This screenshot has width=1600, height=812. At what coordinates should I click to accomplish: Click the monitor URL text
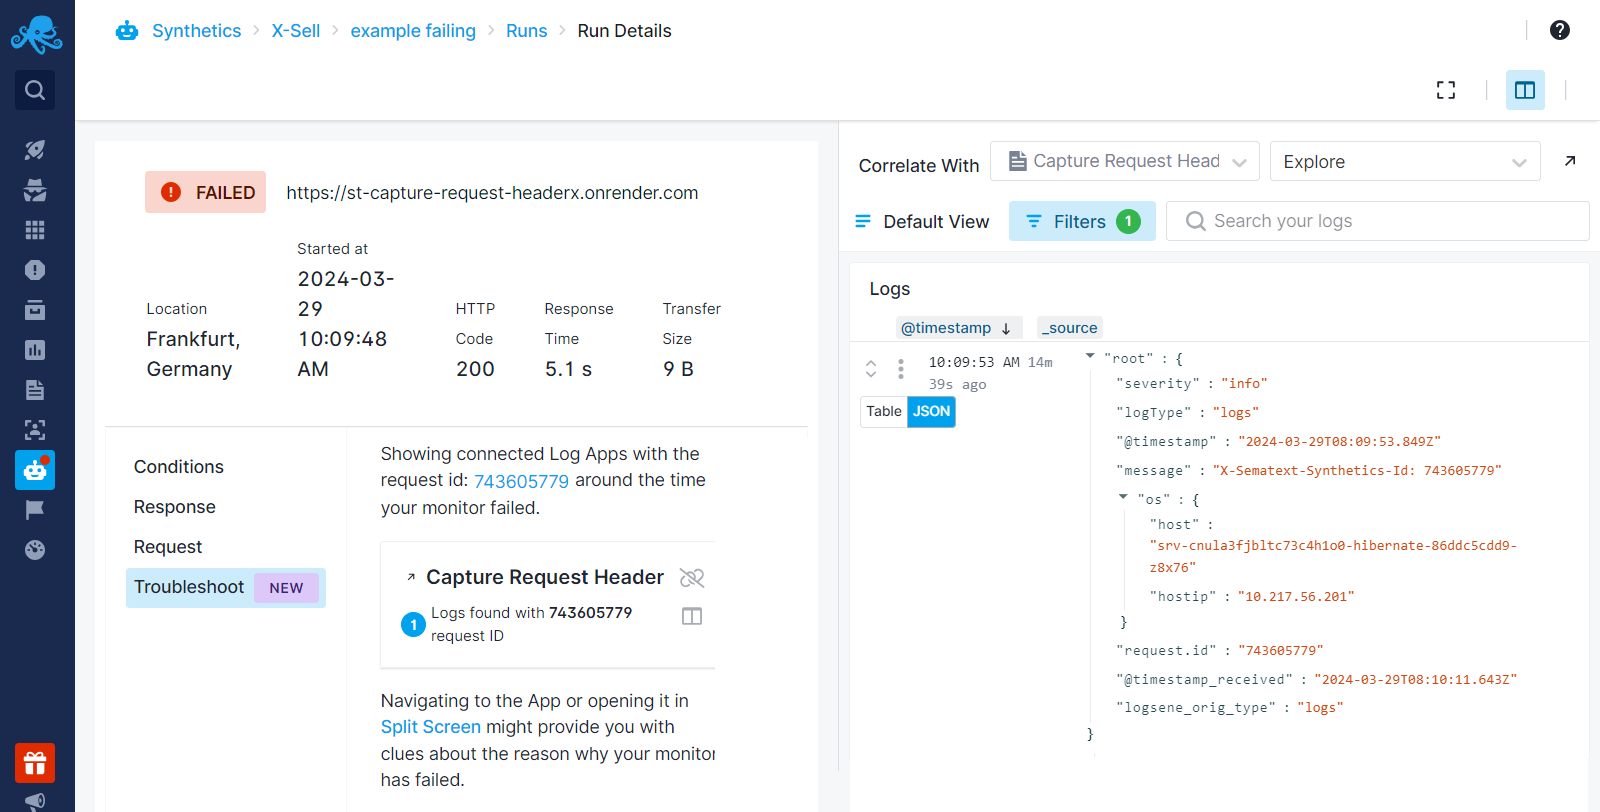coord(492,193)
